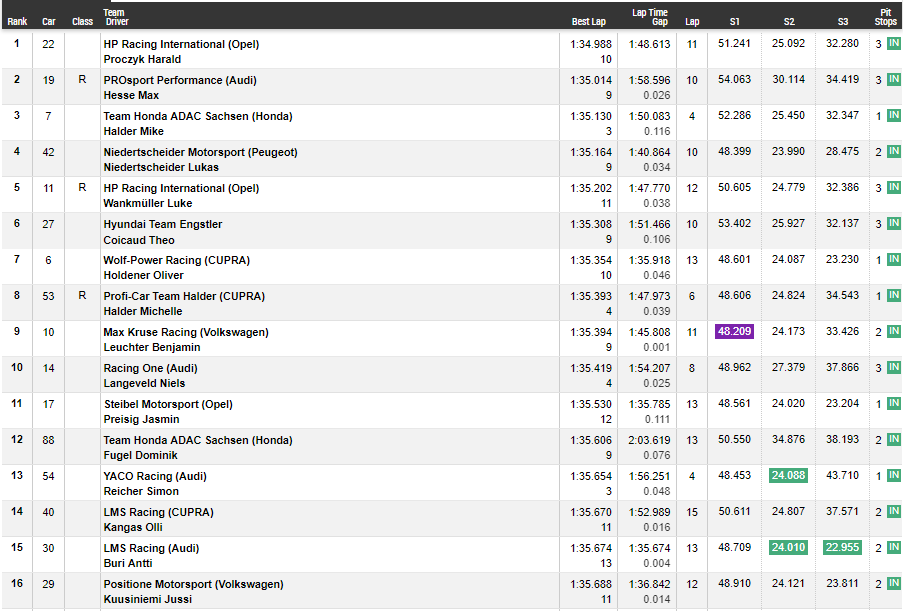
Task: Click the S3 time 43.710
Action: click(x=843, y=475)
